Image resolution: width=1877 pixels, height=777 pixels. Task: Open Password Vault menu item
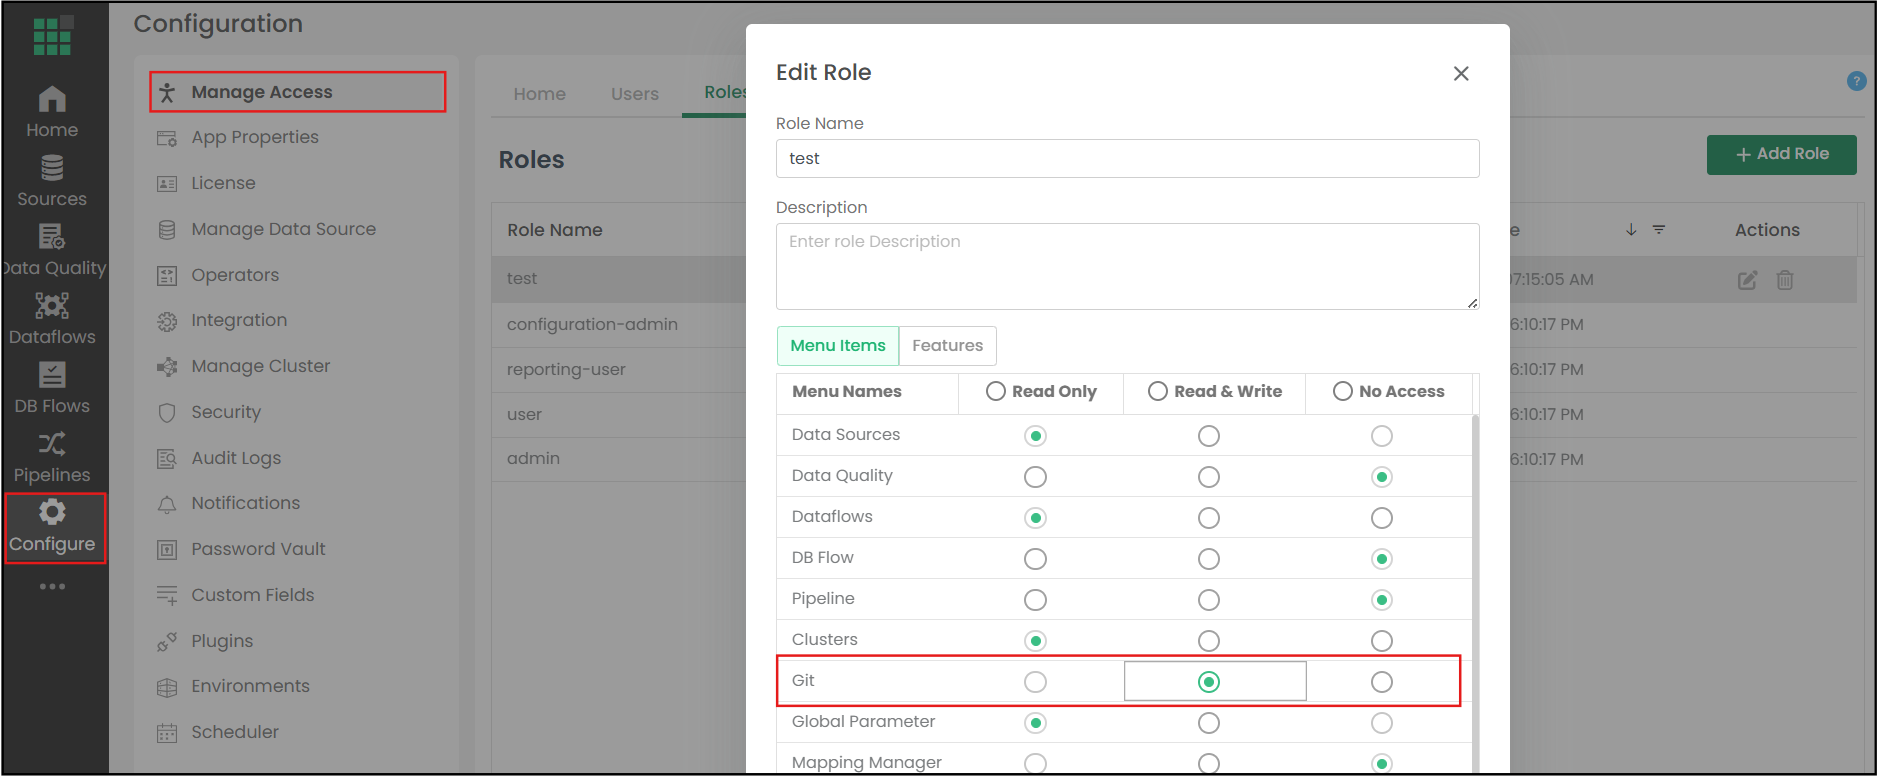coord(241,549)
